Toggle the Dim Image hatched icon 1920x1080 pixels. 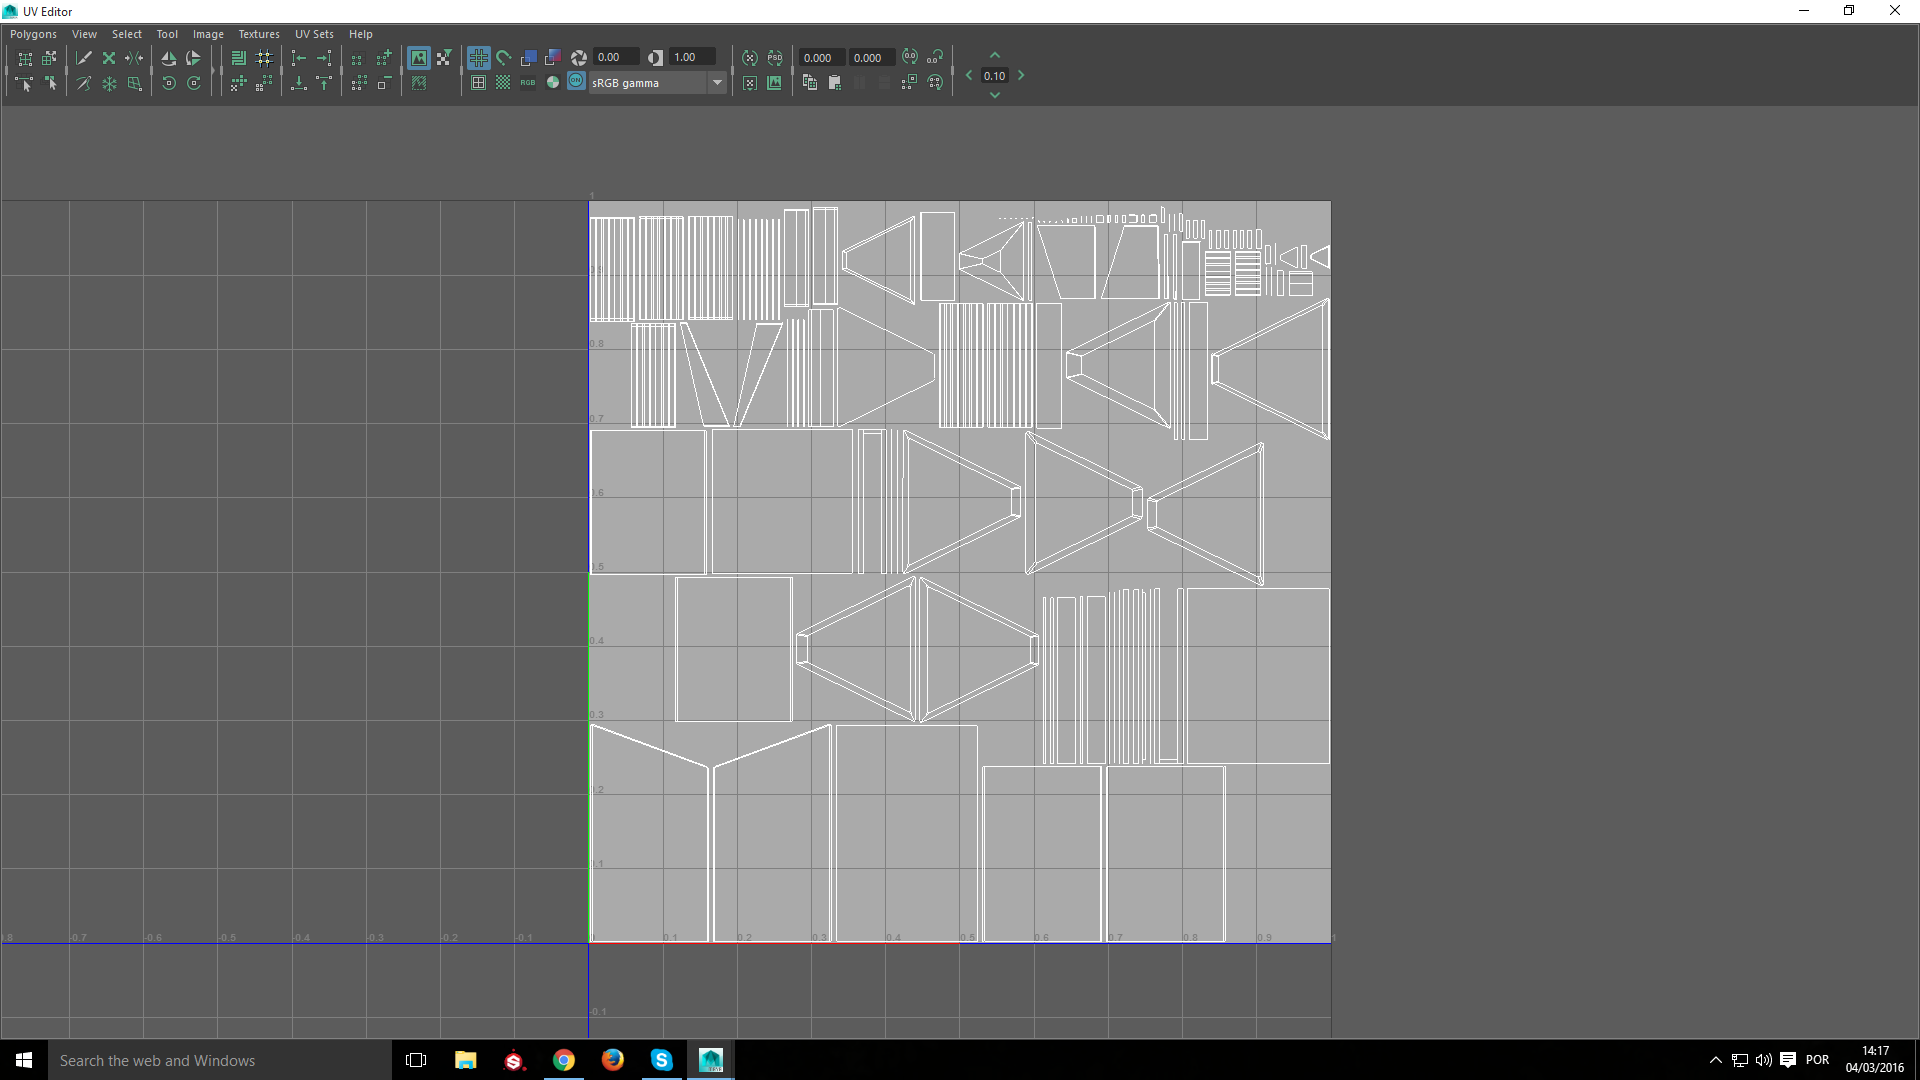[419, 84]
